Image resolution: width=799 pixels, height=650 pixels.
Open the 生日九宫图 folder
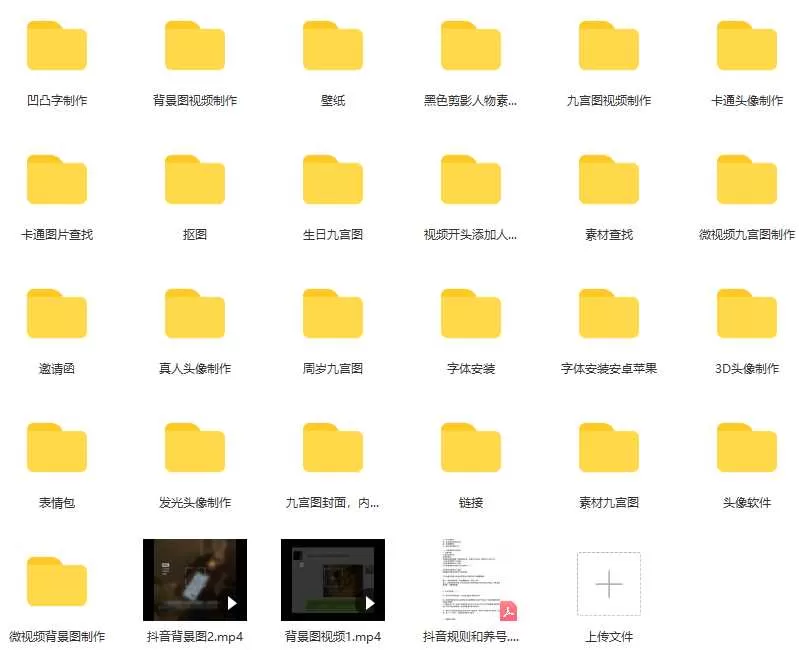332,180
